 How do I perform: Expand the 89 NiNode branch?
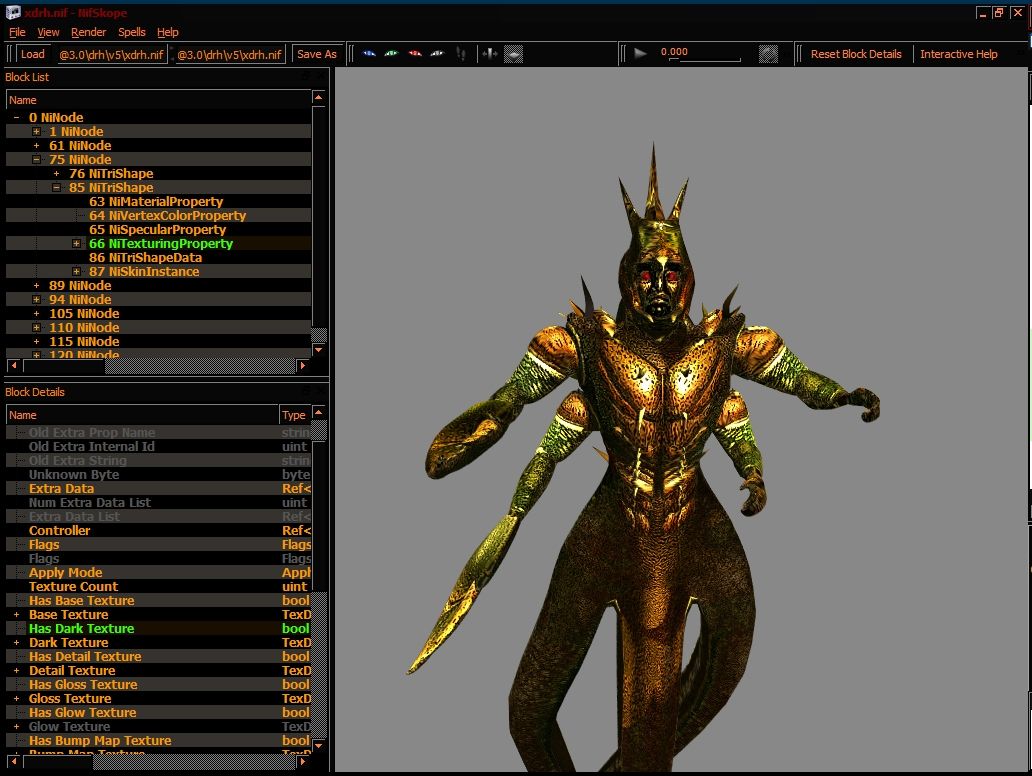(x=36, y=286)
